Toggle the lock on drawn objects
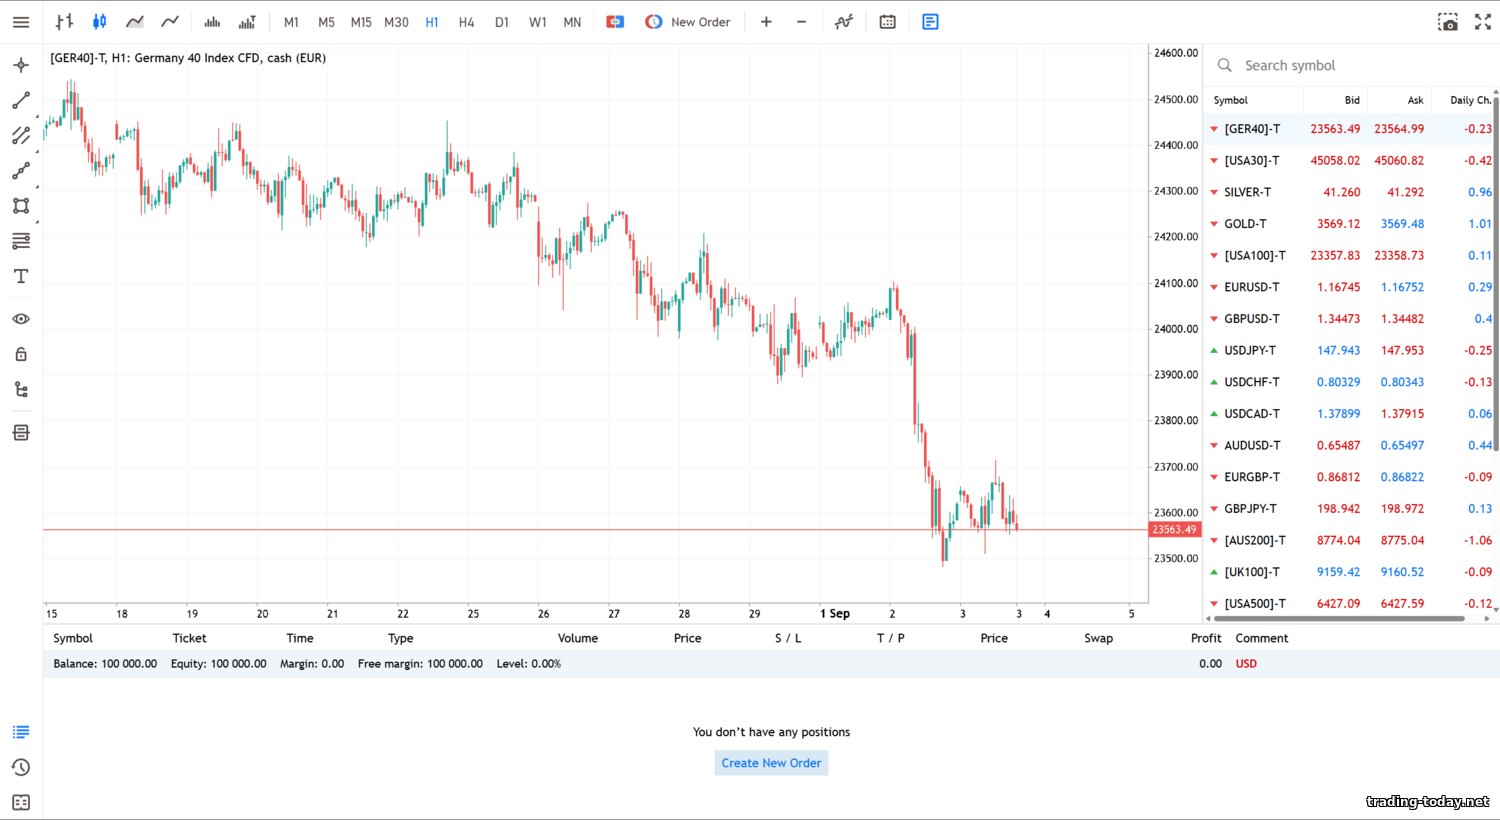Viewport: 1500px width, 820px height. click(x=20, y=353)
